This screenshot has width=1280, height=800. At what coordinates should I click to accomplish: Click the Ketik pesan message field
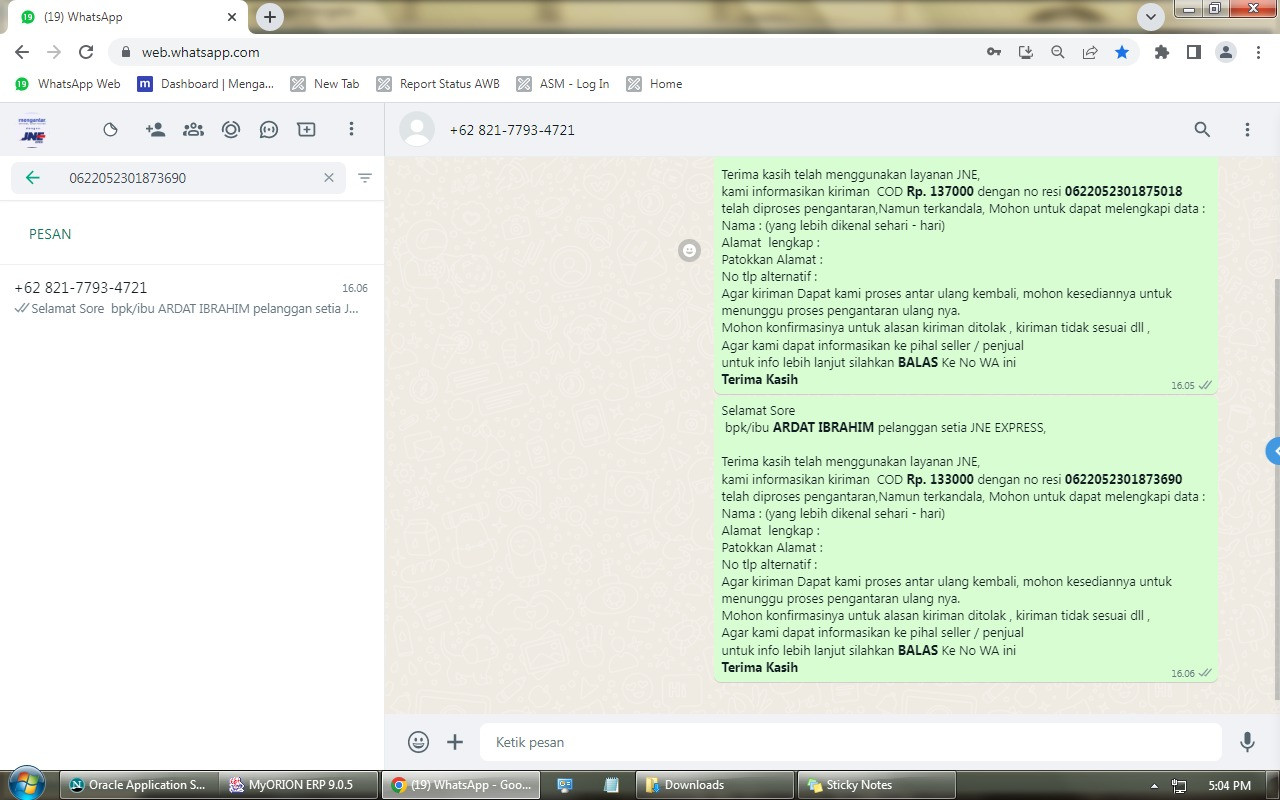tap(851, 742)
